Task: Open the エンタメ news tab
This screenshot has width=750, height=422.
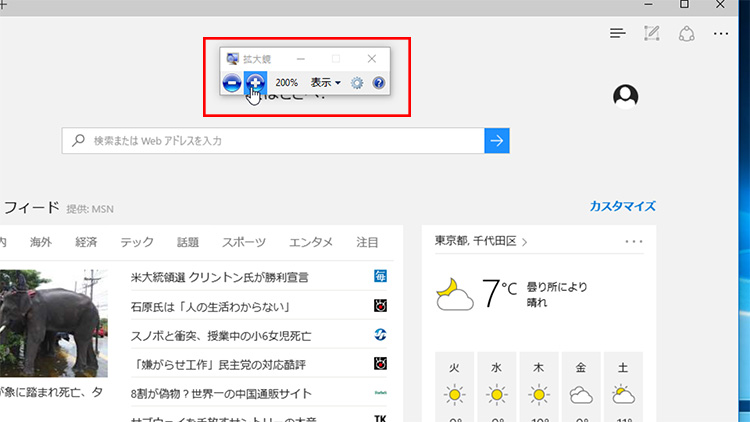Action: click(311, 242)
